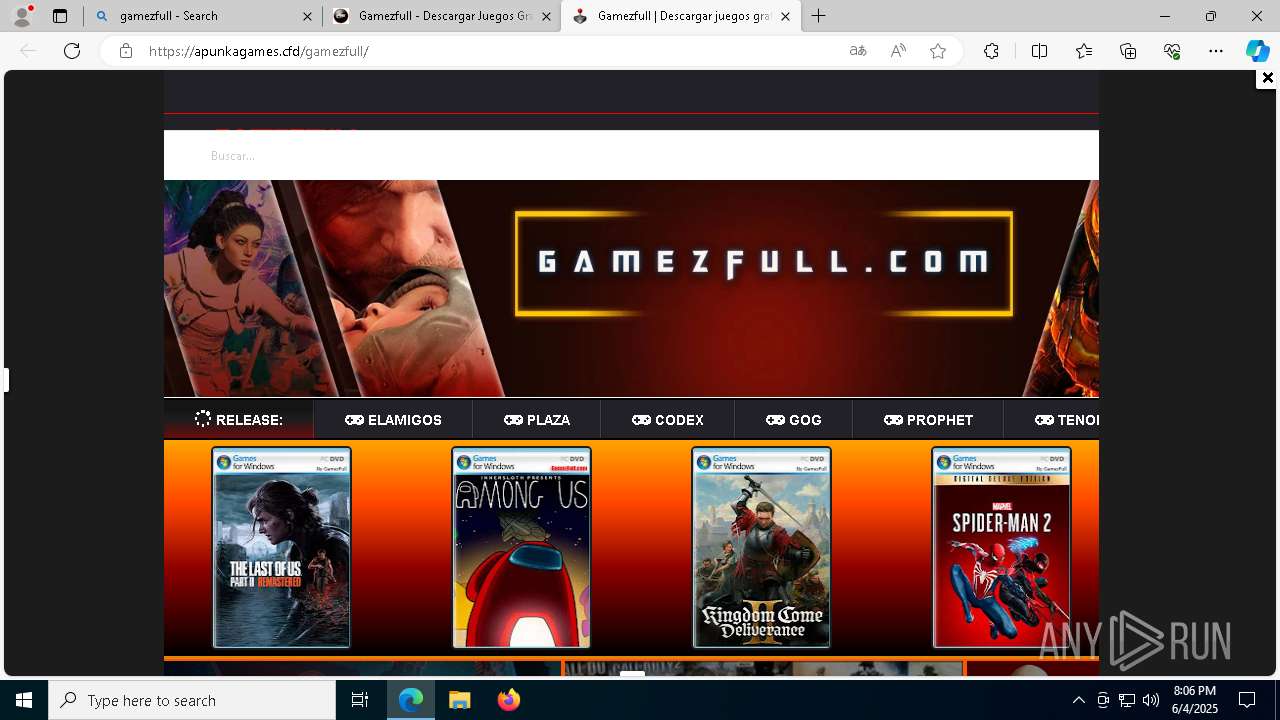Viewport: 1280px width, 720px height.
Task: Open RELEASE menu item
Action: click(x=239, y=419)
